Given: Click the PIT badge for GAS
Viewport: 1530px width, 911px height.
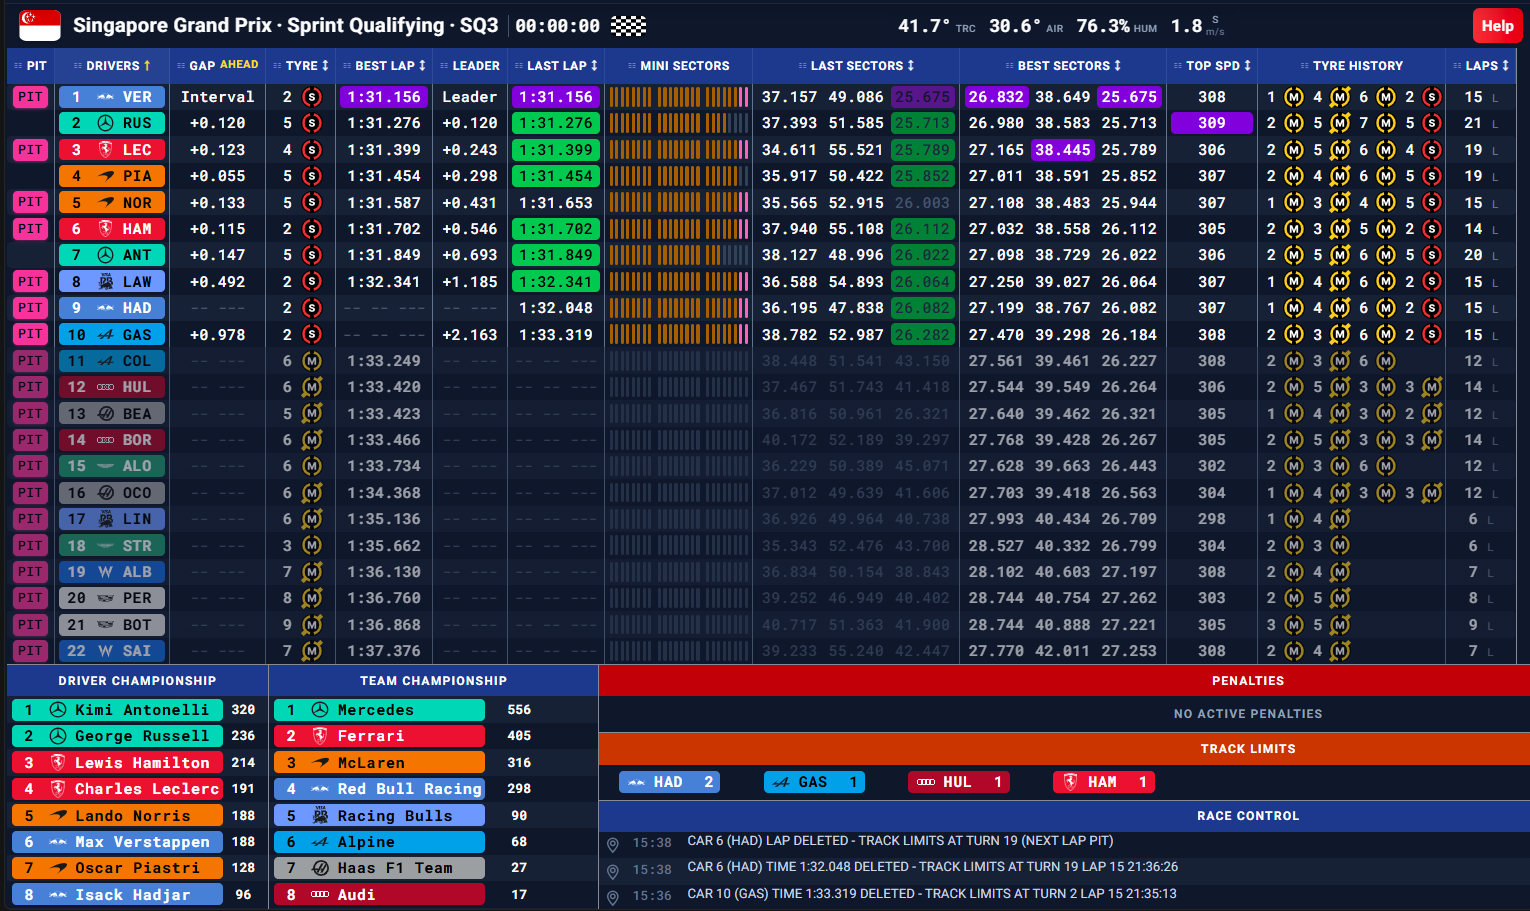Looking at the screenshot, I should (30, 335).
